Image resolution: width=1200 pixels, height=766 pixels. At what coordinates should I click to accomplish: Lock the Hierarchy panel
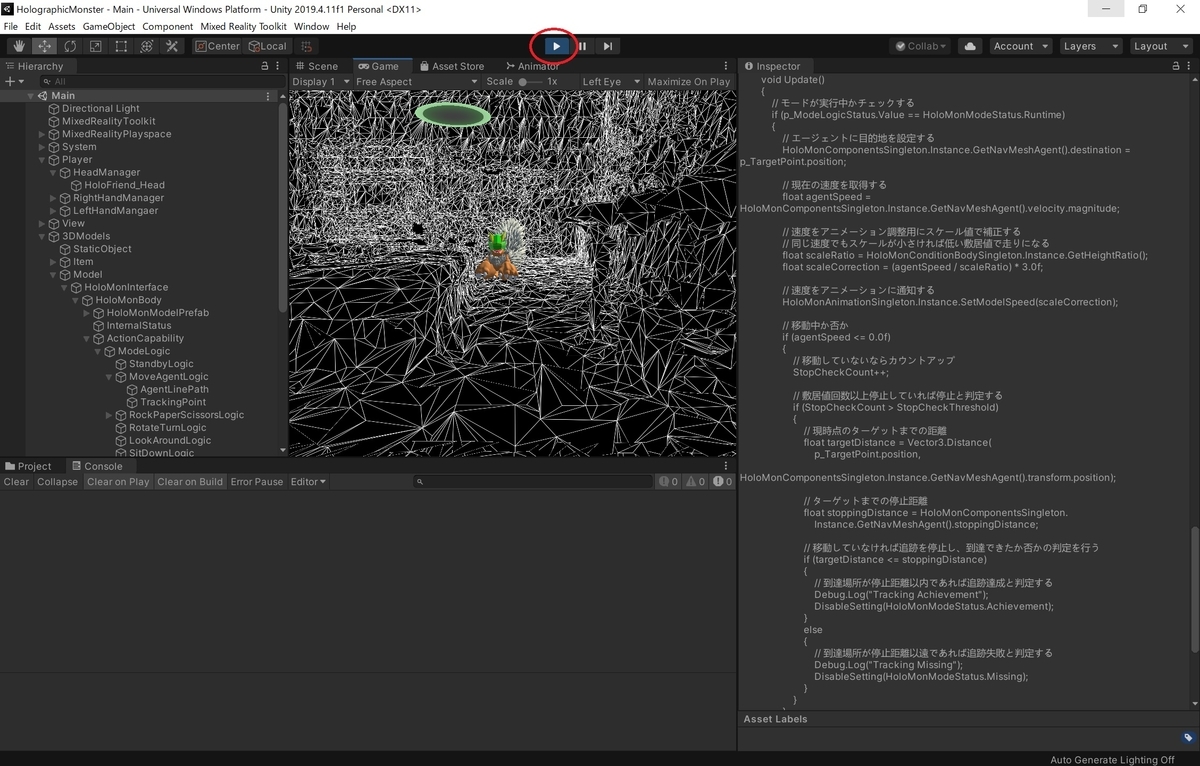pos(264,66)
